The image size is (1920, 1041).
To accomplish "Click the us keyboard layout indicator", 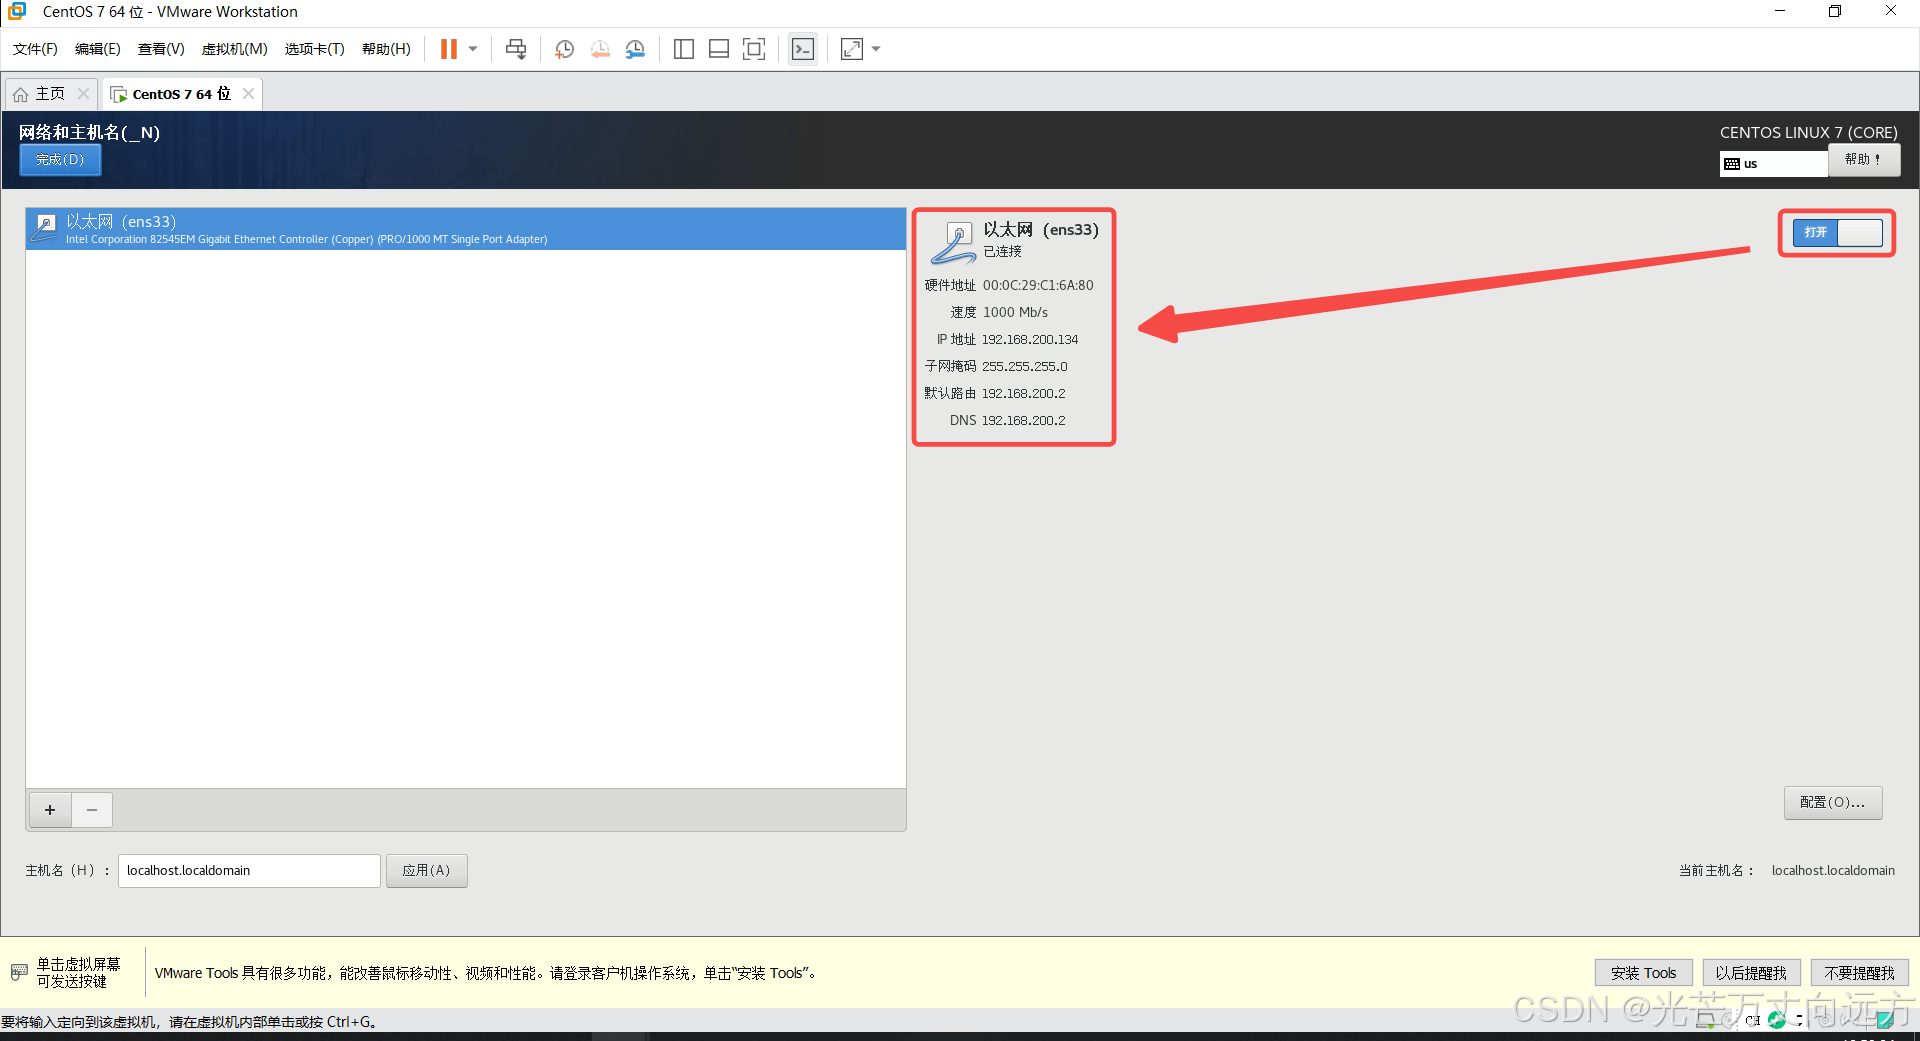I will [x=1774, y=164].
